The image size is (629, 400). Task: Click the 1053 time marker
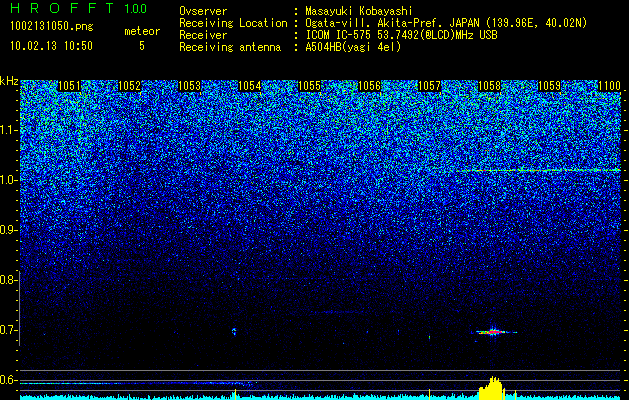(x=189, y=86)
